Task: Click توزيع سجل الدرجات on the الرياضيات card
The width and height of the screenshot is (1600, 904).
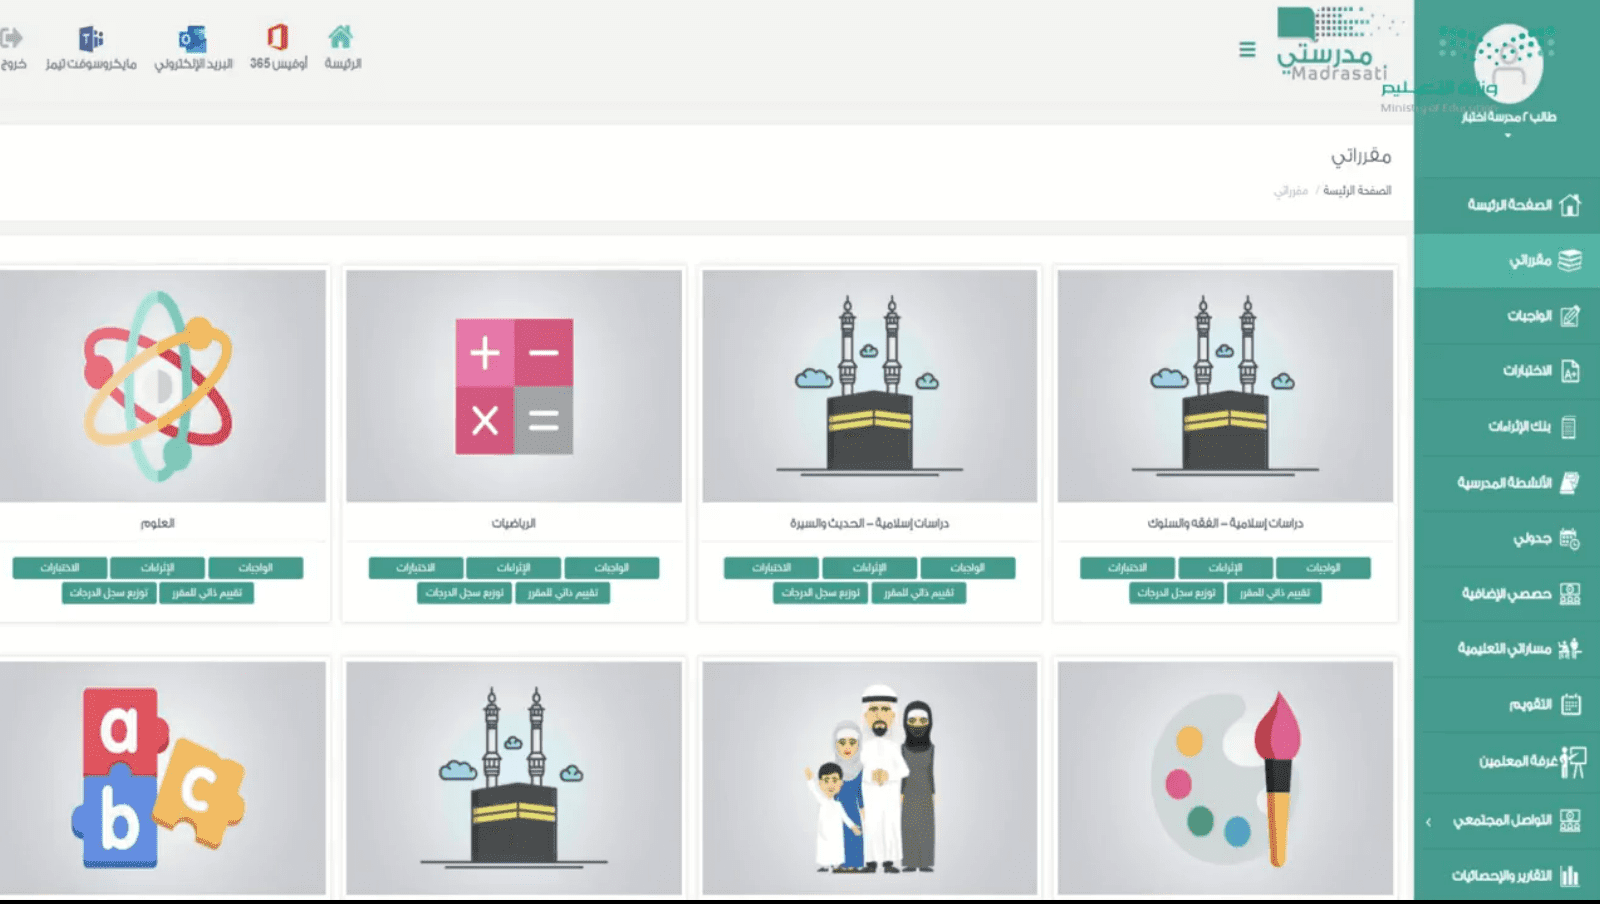Action: (465, 593)
